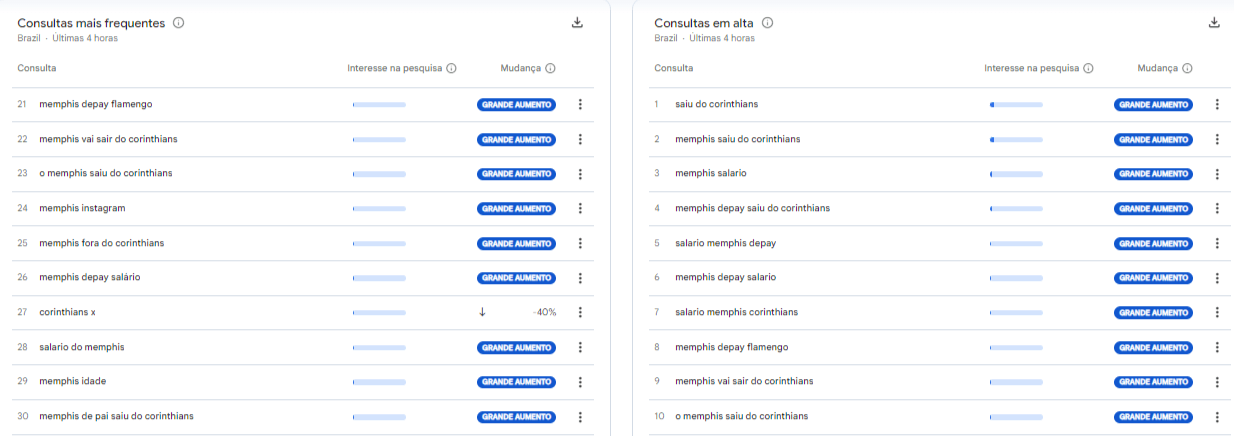Image resolution: width=1234 pixels, height=436 pixels.
Task: Open more options for row 2 memphis saiu
Action: (1217, 139)
